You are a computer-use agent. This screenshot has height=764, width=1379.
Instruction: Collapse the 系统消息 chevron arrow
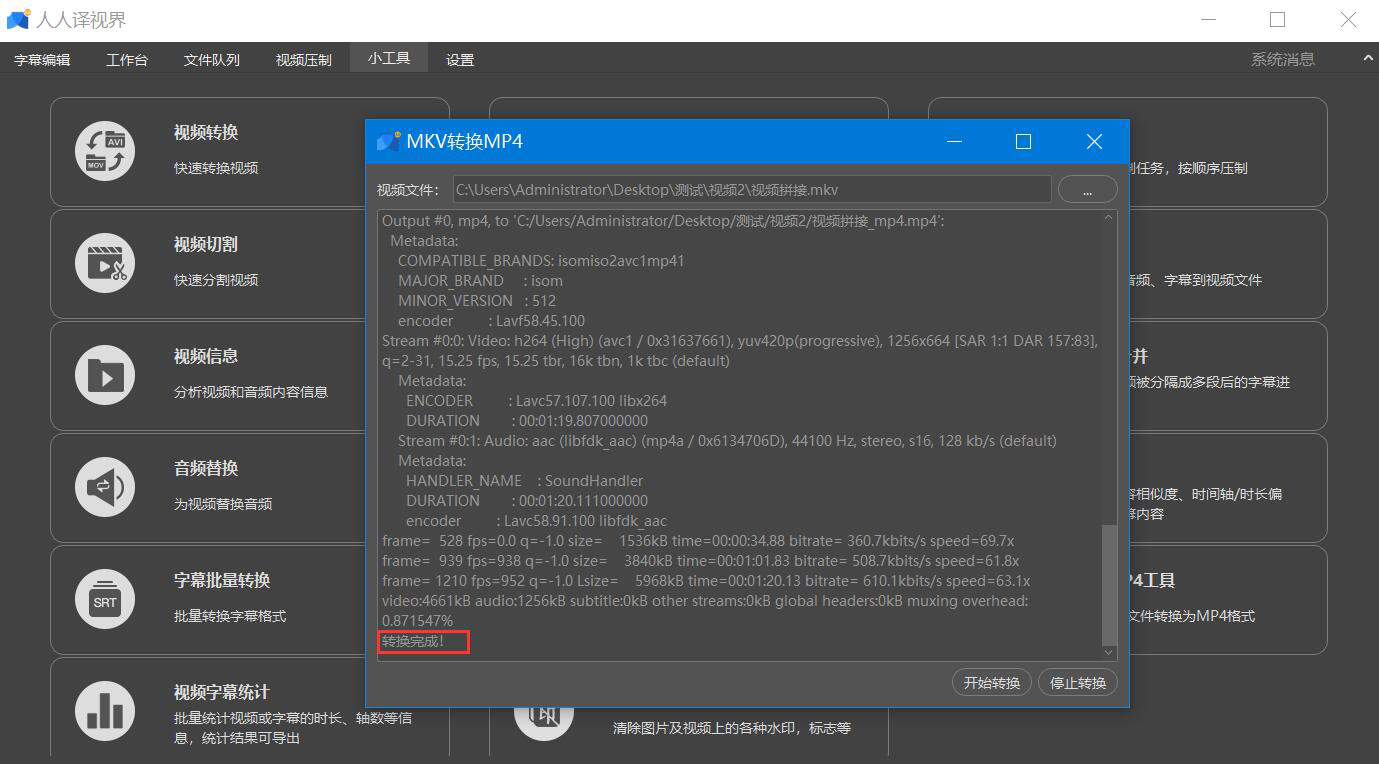click(x=1368, y=59)
